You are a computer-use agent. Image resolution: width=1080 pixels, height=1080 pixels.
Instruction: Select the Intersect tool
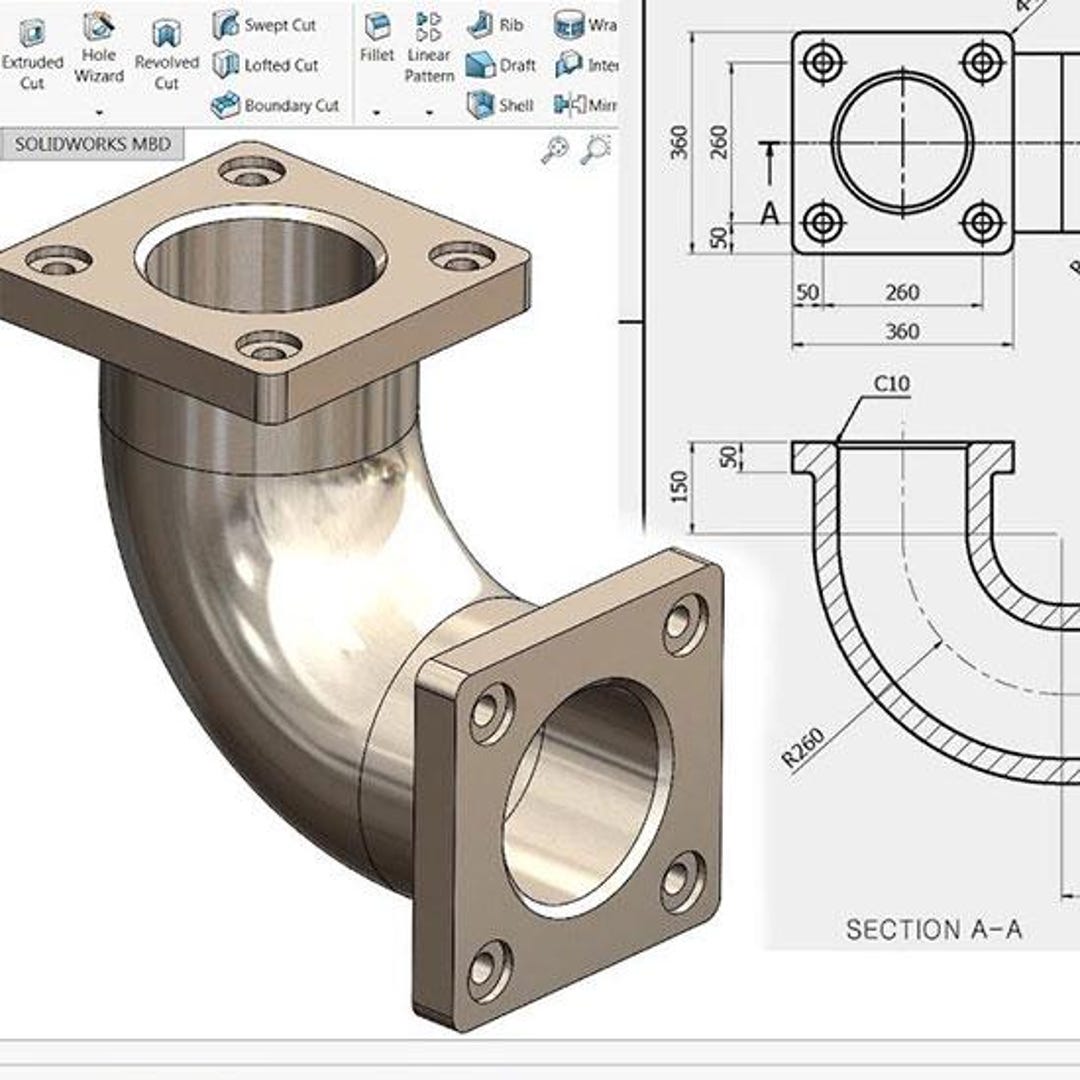click(x=586, y=65)
